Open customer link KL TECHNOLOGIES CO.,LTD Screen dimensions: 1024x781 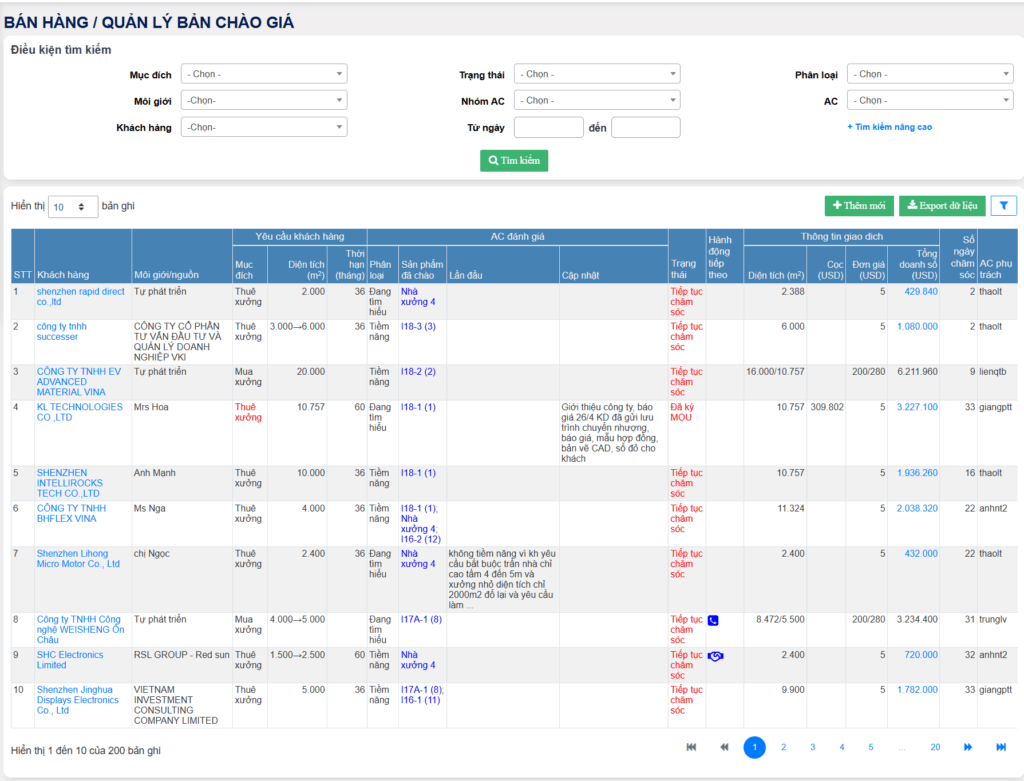80,412
